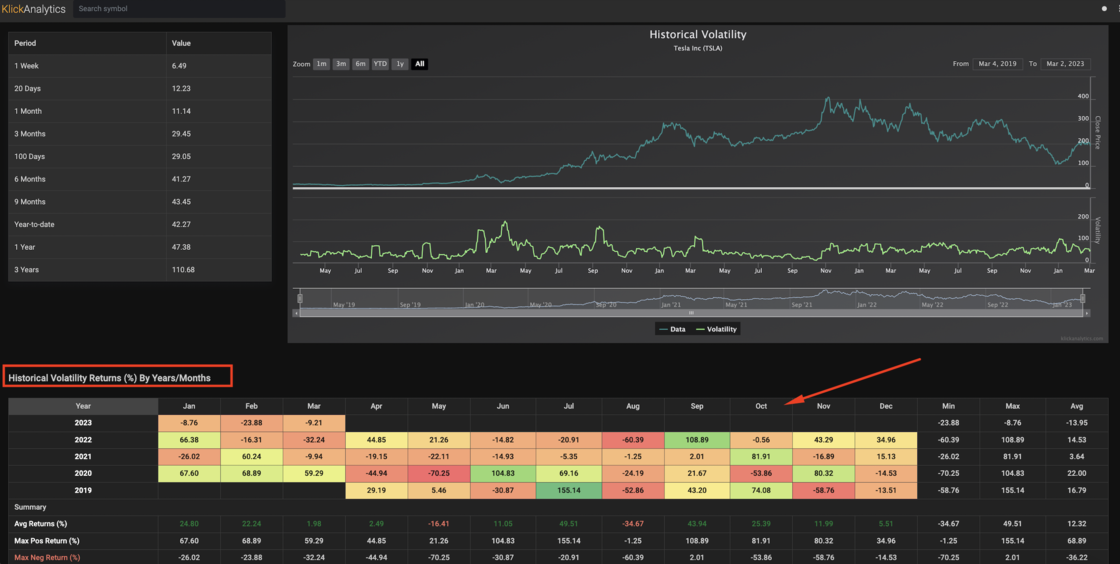
Task: Click the navigator scrollbar left arrow
Action: 296,313
